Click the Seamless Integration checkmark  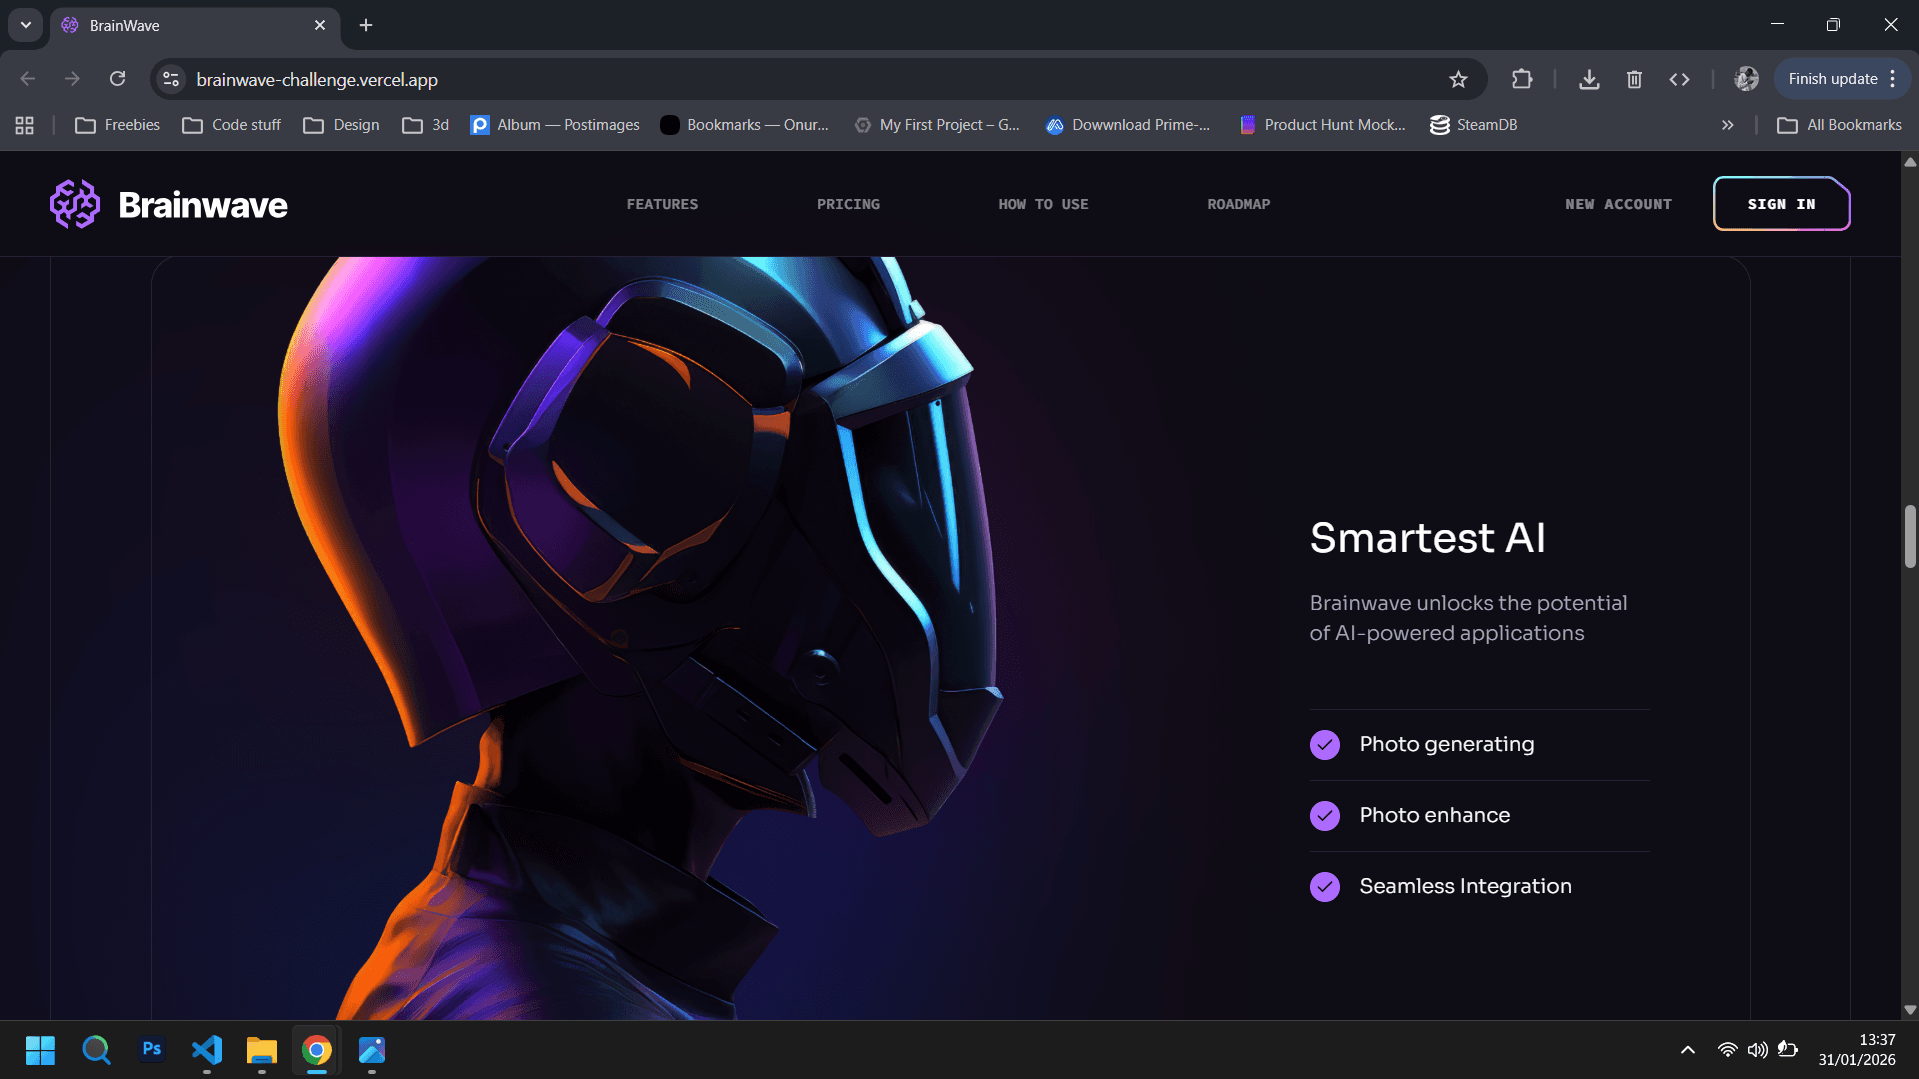click(x=1324, y=887)
